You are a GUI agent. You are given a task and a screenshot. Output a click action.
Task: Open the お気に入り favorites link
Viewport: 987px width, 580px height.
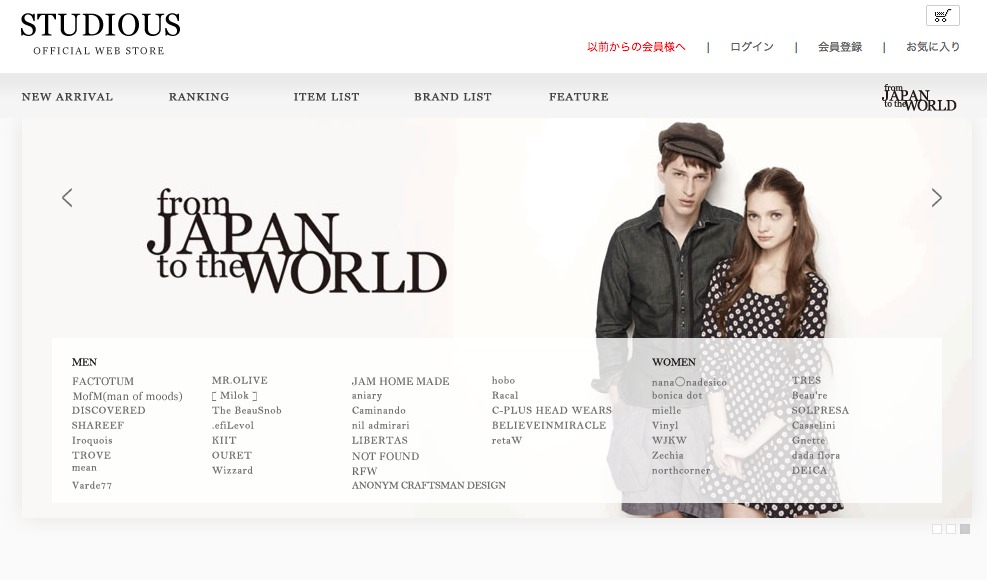click(x=932, y=47)
